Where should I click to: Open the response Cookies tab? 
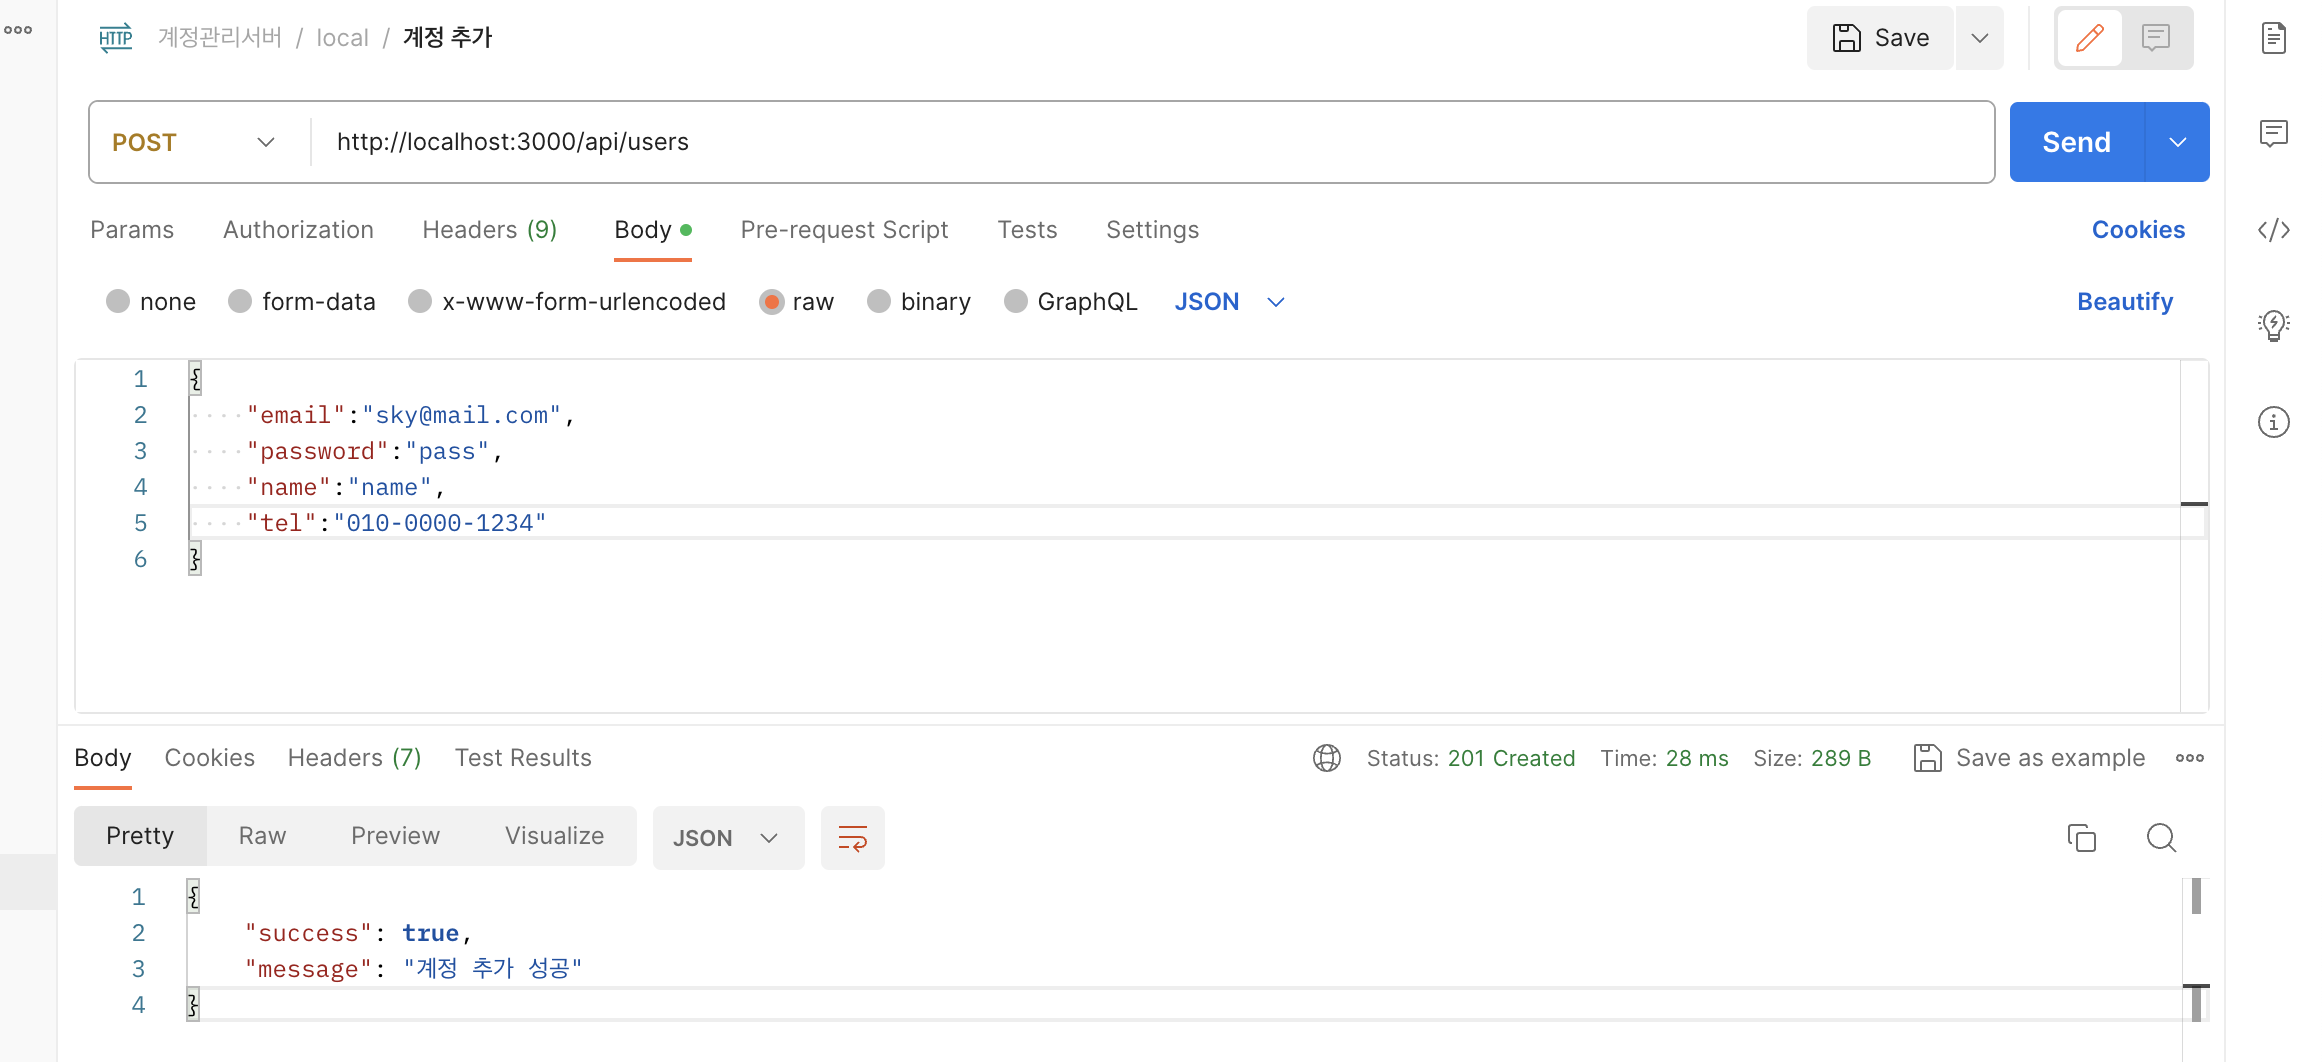[x=210, y=758]
